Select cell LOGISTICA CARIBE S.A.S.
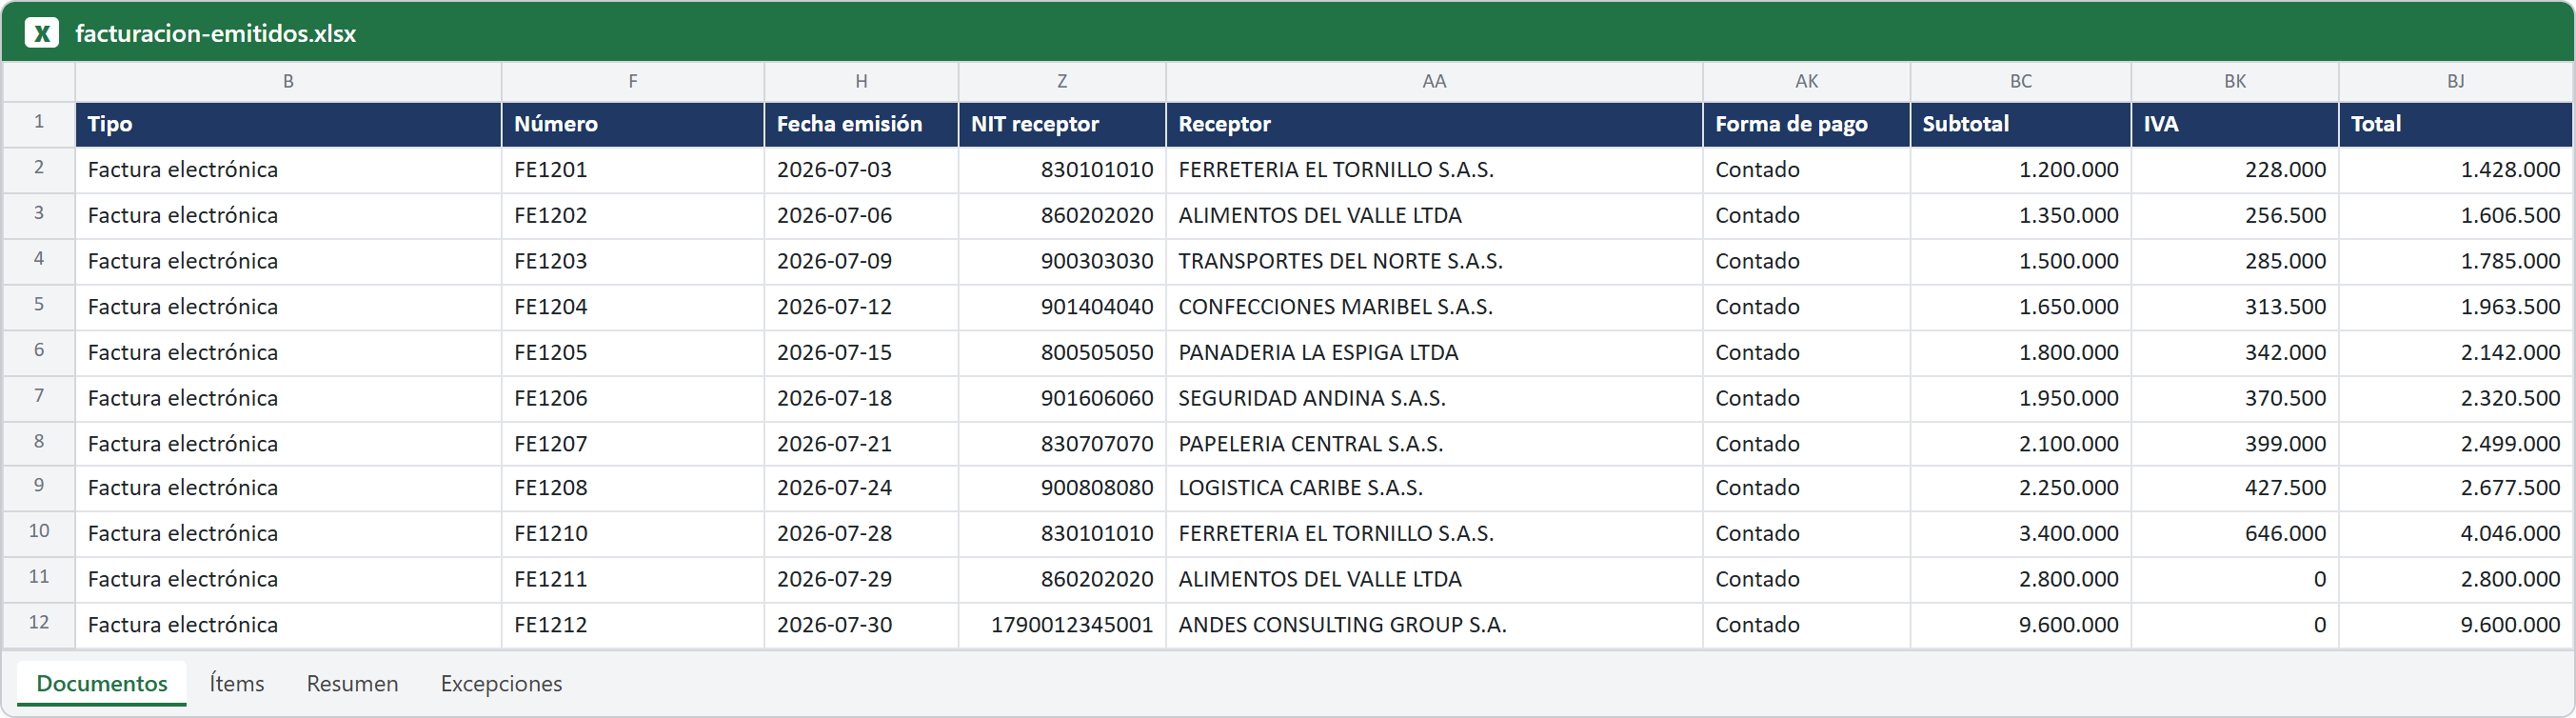The width and height of the screenshot is (2576, 718). coord(1434,488)
